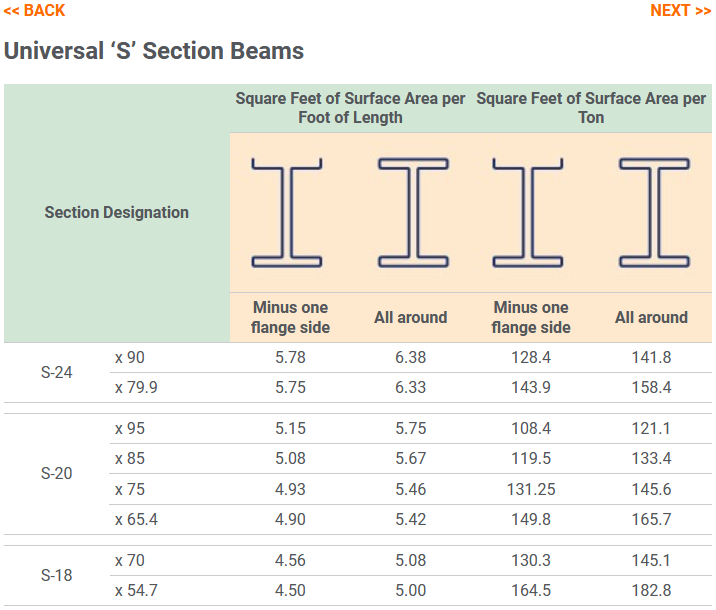Click the 'x 90' row weight
716x610 pixels.
(130, 357)
